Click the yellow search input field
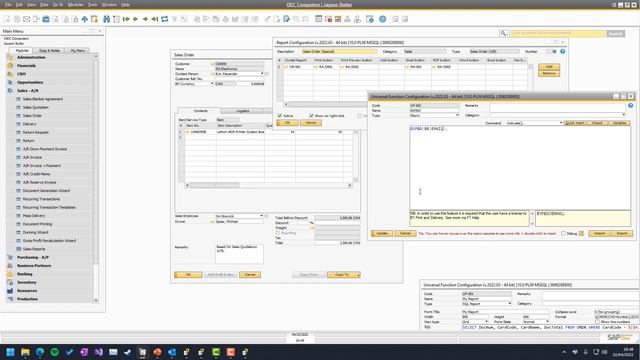Image resolution: width=640 pixels, height=360 pixels. (558, 33)
